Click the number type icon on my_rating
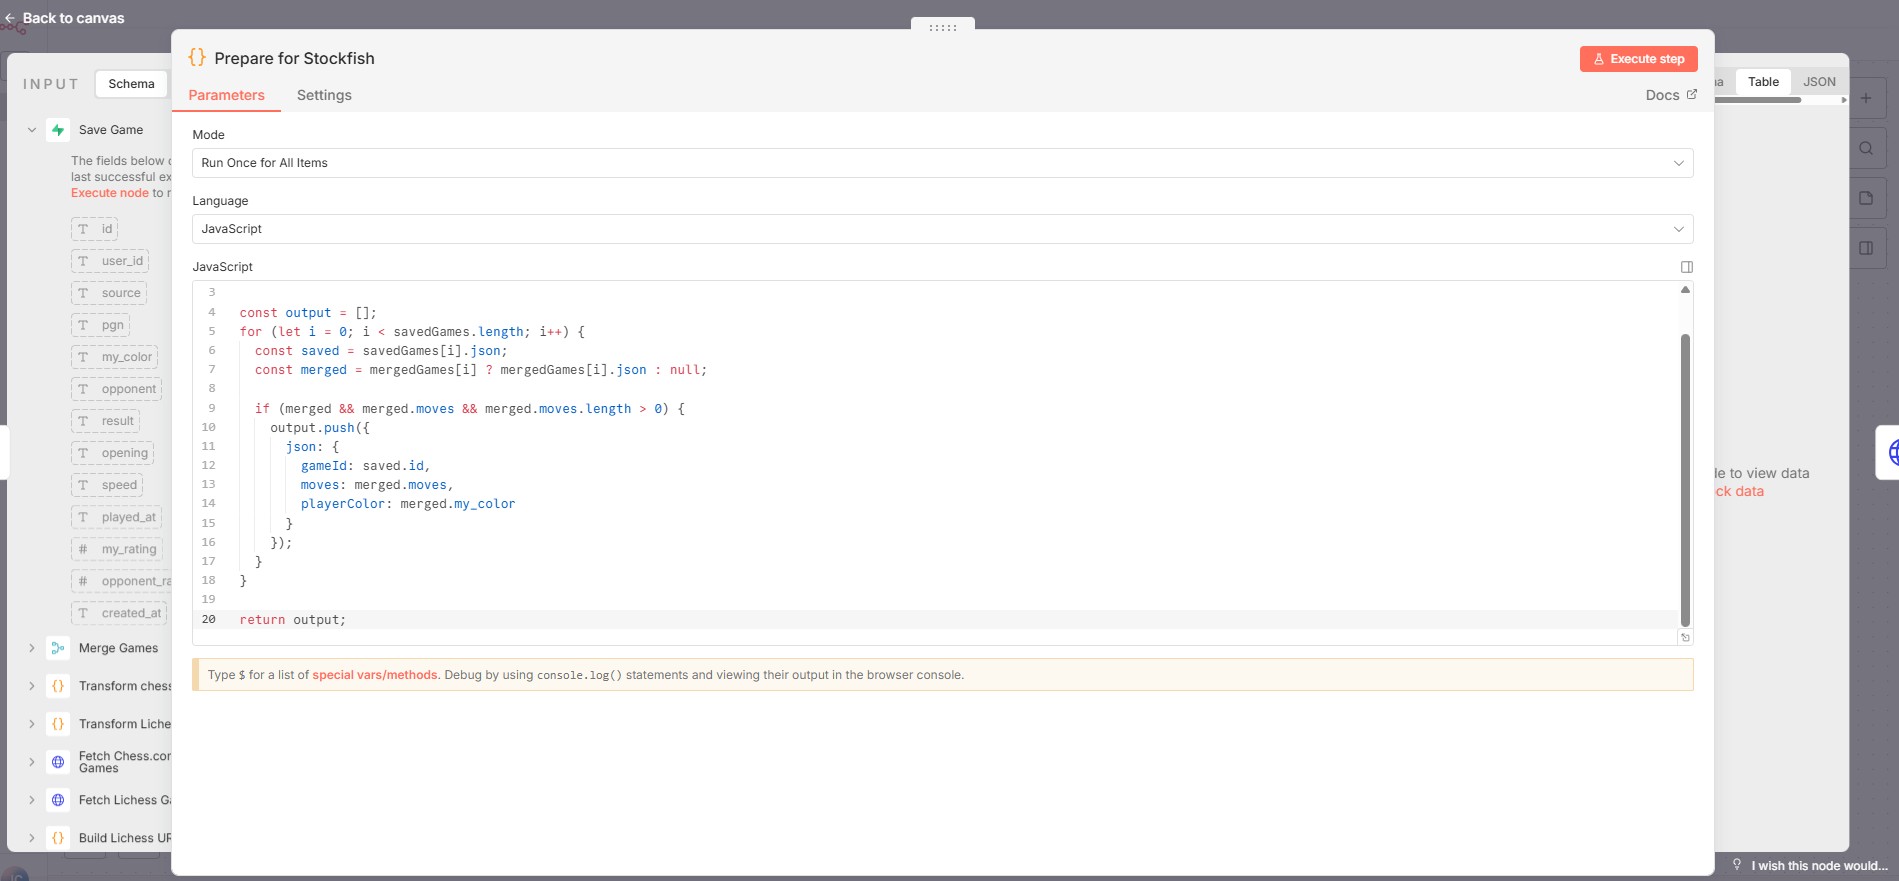The height and width of the screenshot is (881, 1899). pos(83,549)
